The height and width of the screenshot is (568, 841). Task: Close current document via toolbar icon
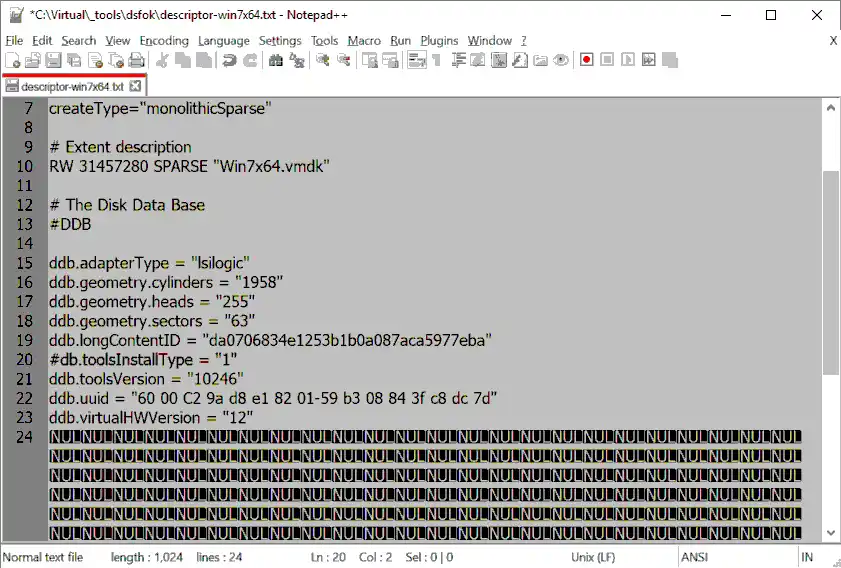click(95, 60)
